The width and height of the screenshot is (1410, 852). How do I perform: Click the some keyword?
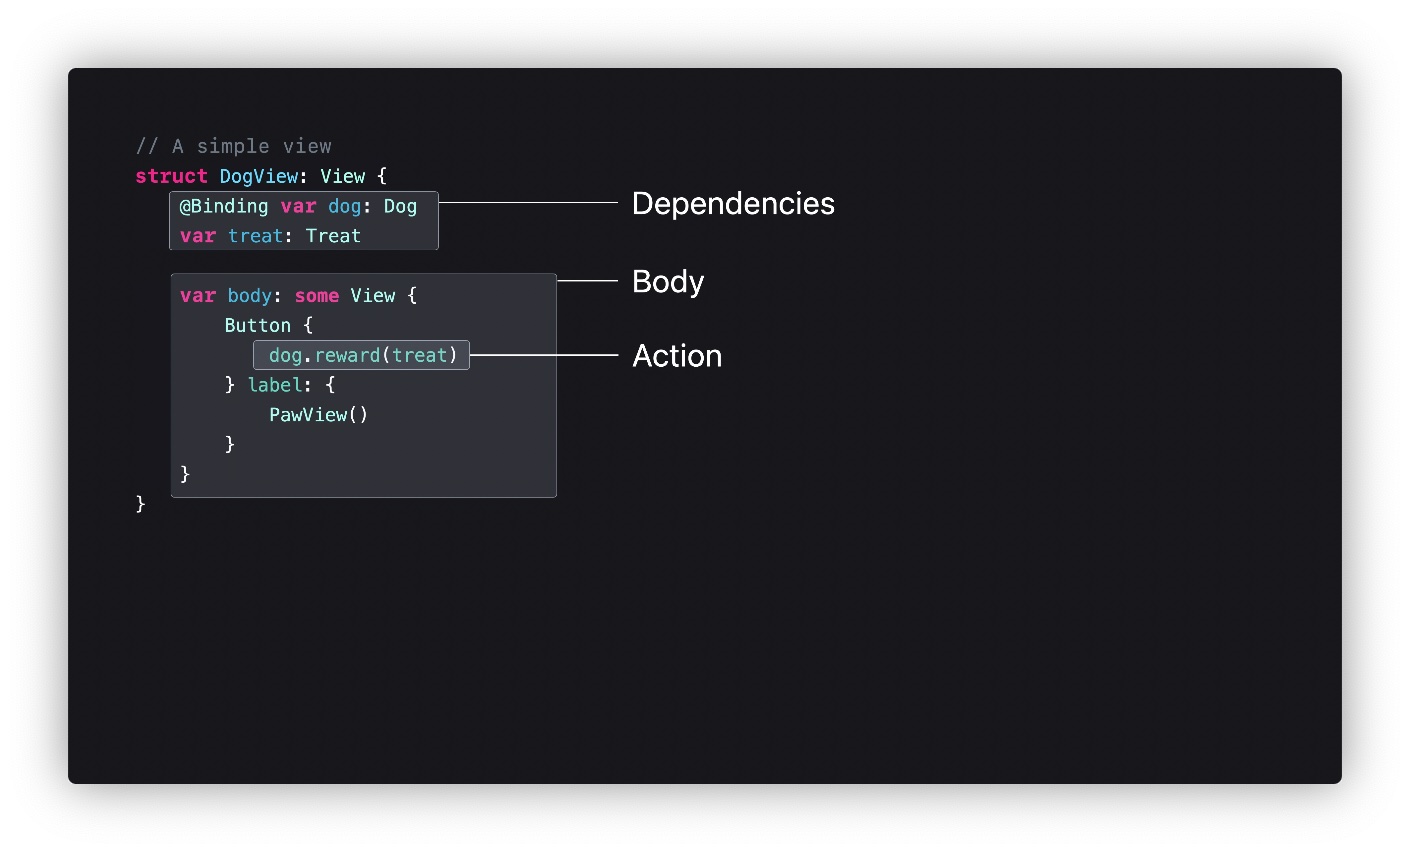[316, 296]
